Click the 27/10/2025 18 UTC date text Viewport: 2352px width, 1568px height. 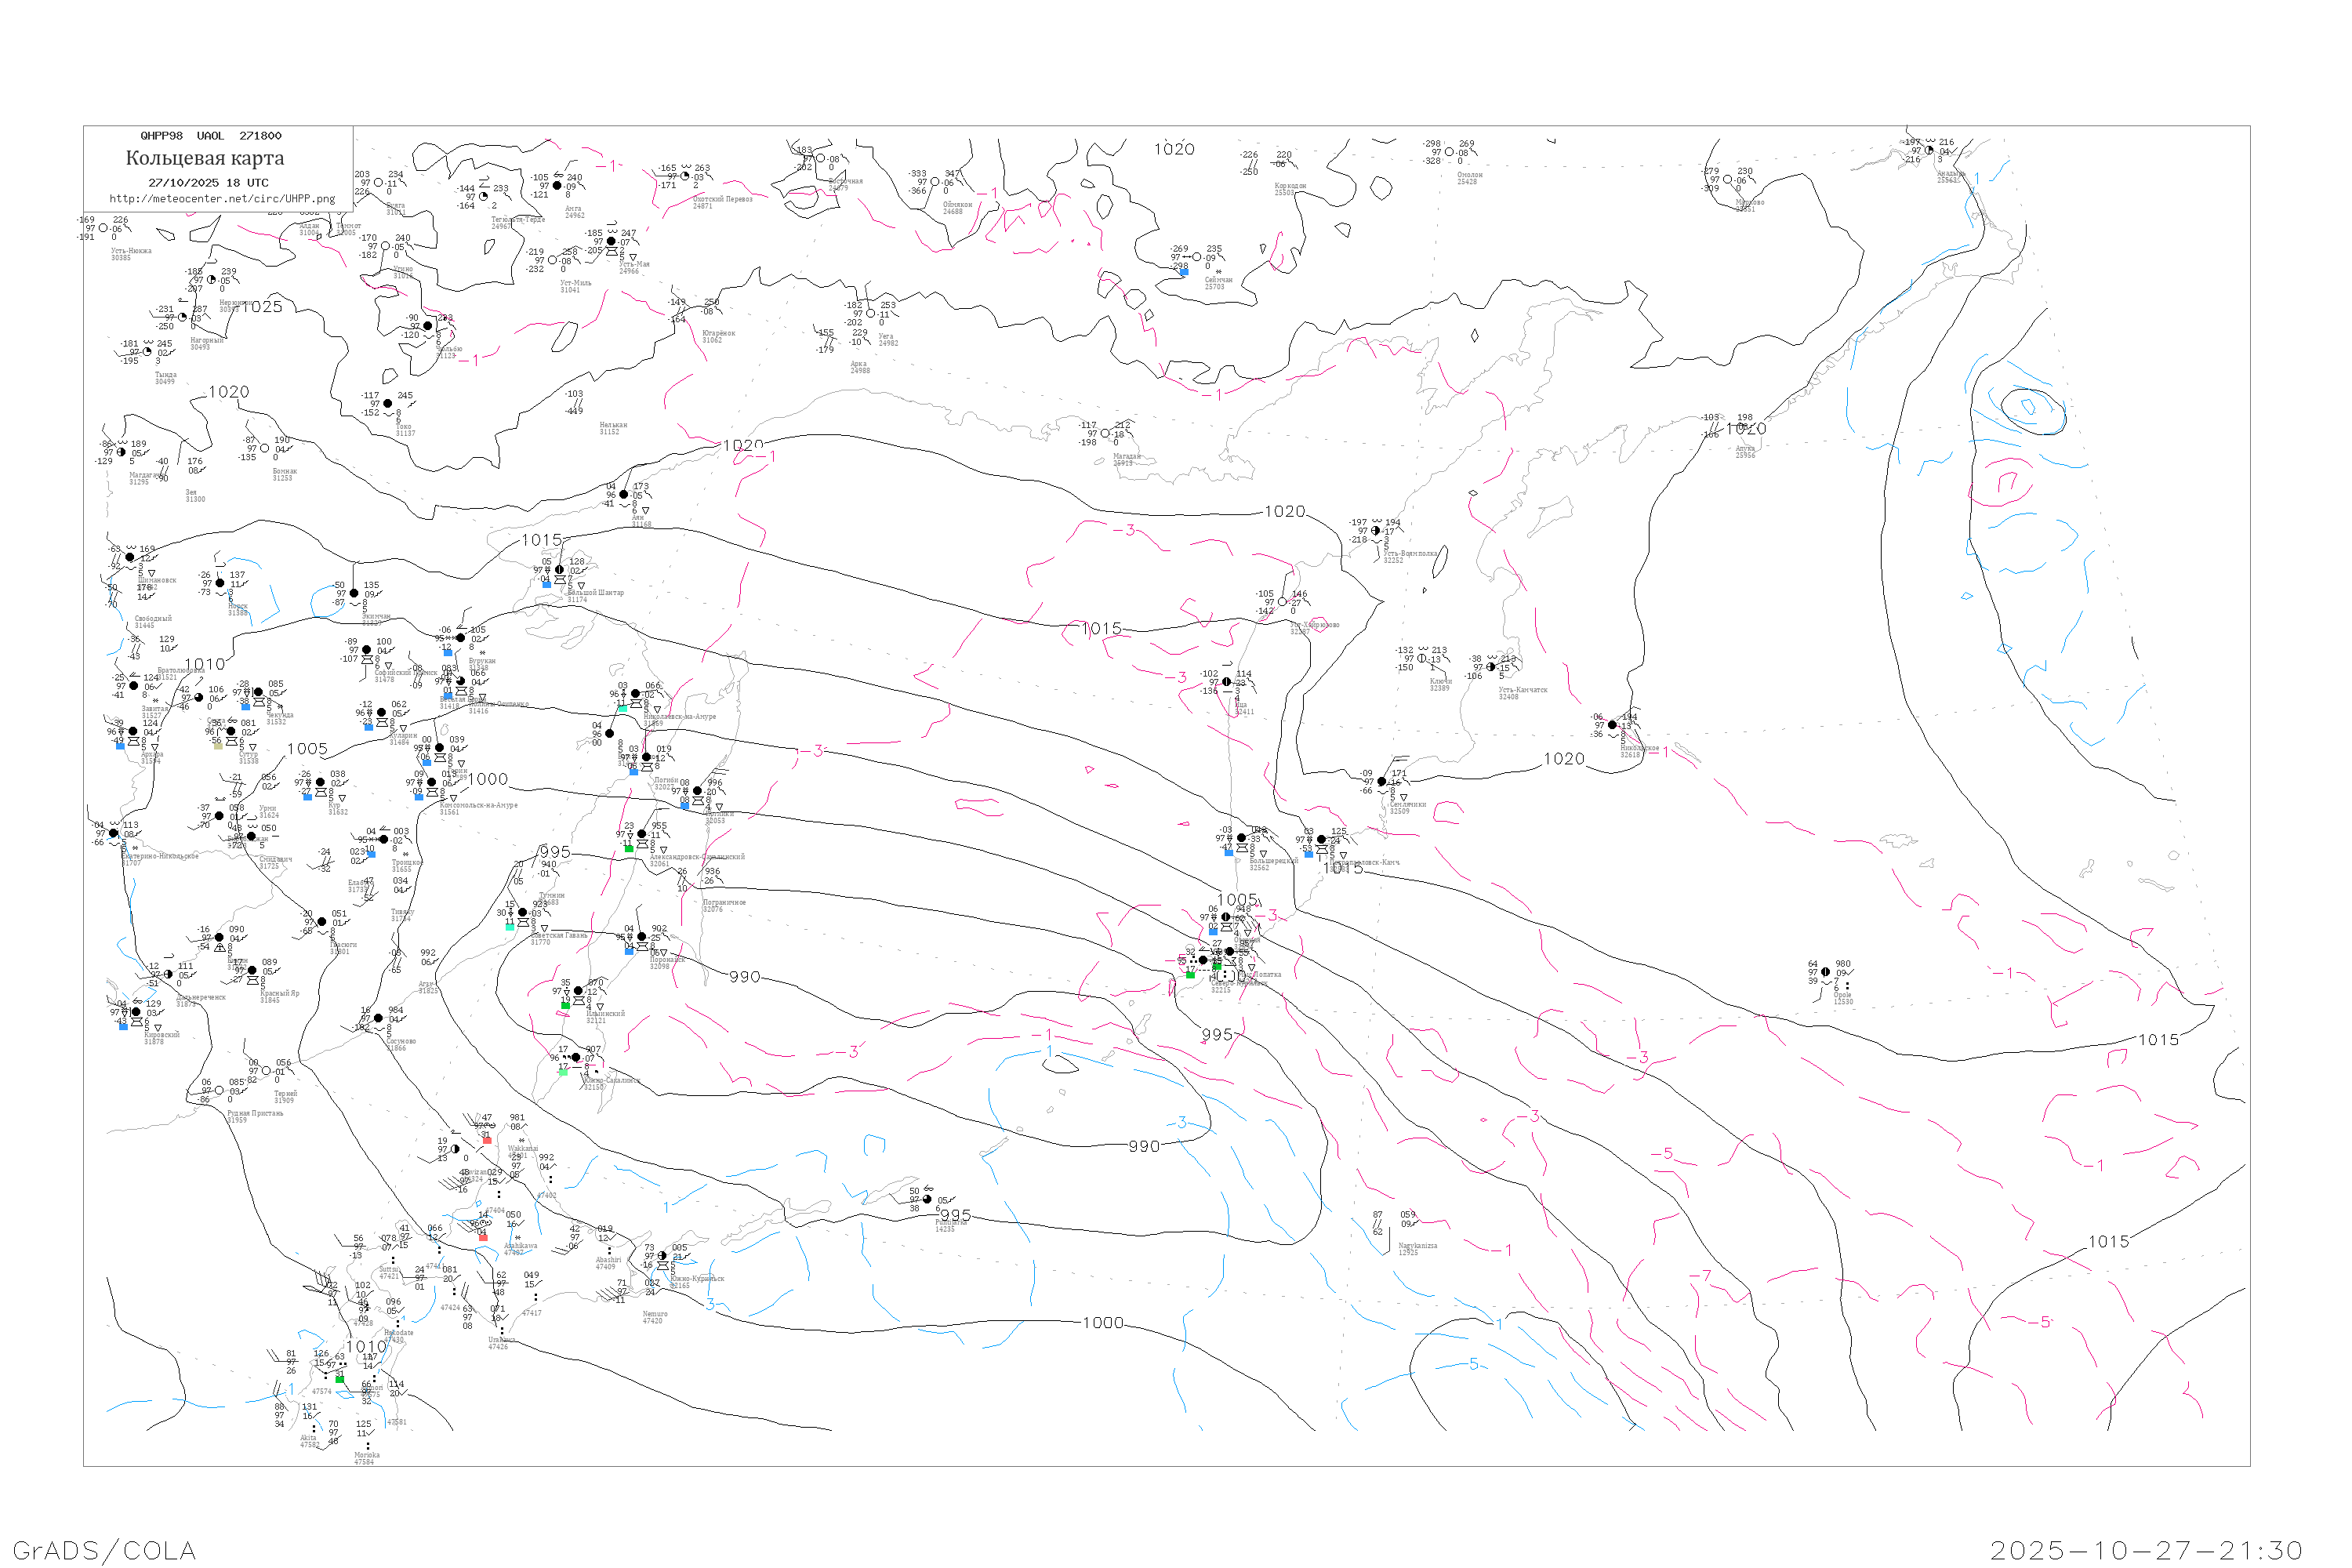coord(208,183)
